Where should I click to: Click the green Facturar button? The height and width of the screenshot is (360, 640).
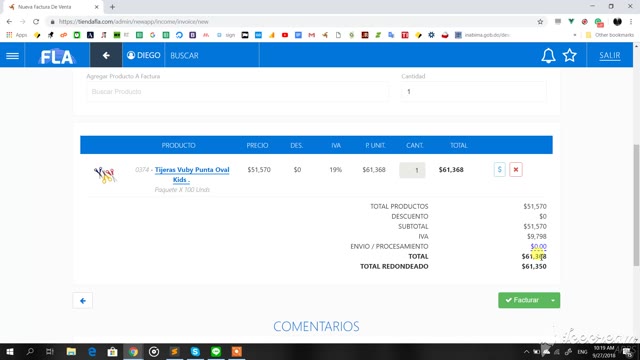point(522,300)
